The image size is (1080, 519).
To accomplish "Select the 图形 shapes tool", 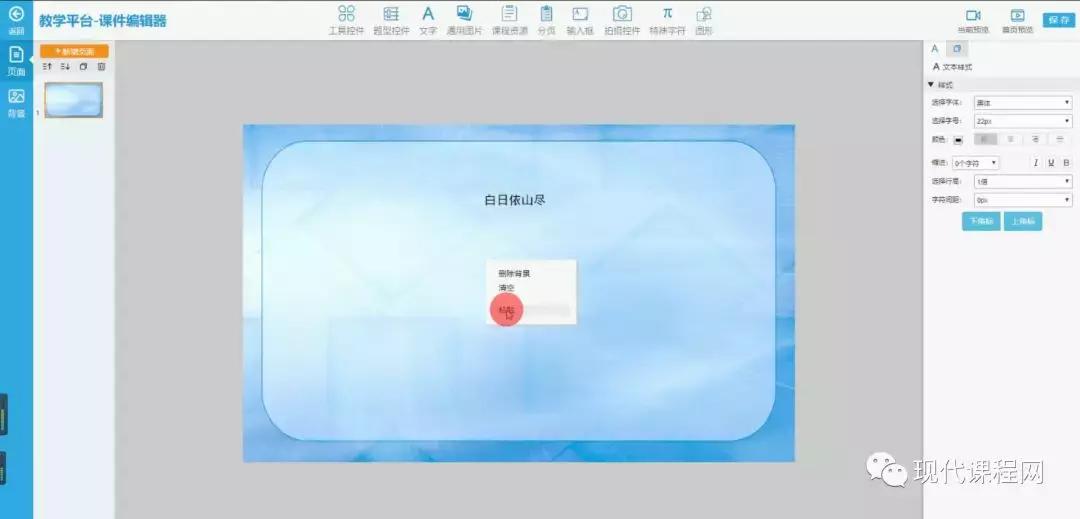I will 703,19.
